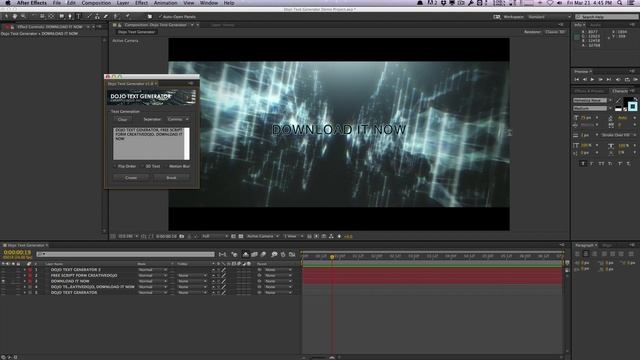Select the Clone Stamp tool
The width and height of the screenshot is (640, 360).
point(97,17)
